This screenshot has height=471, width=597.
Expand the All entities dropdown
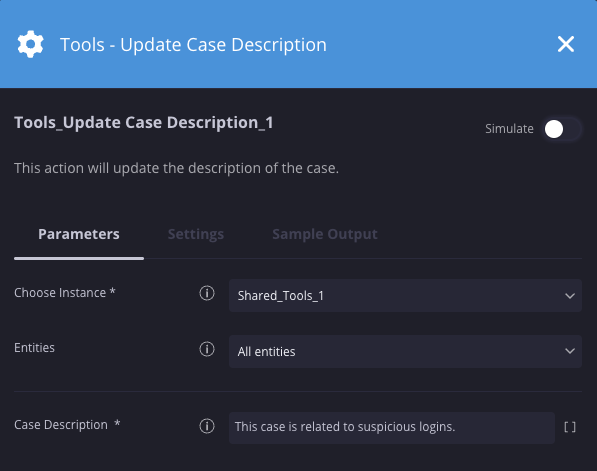pos(405,351)
